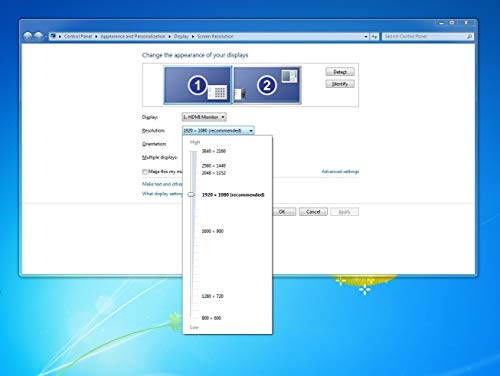
Task: Expand the arrow before 'Screen Resolution' breadcrumb
Action: [193, 36]
